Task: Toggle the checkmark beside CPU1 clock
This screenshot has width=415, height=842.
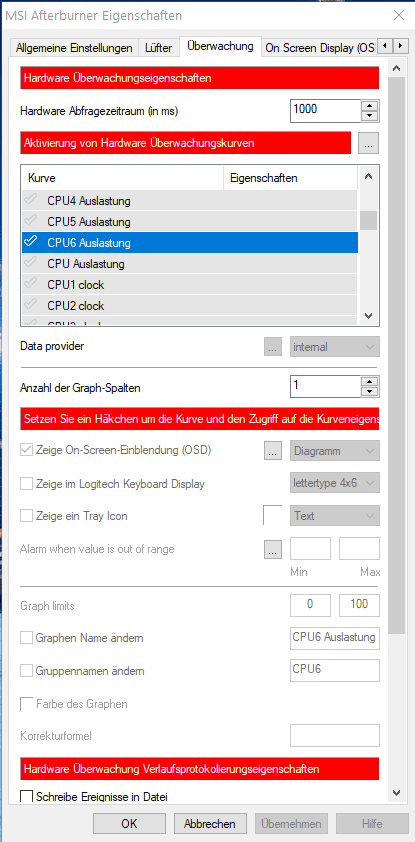Action: (31, 284)
